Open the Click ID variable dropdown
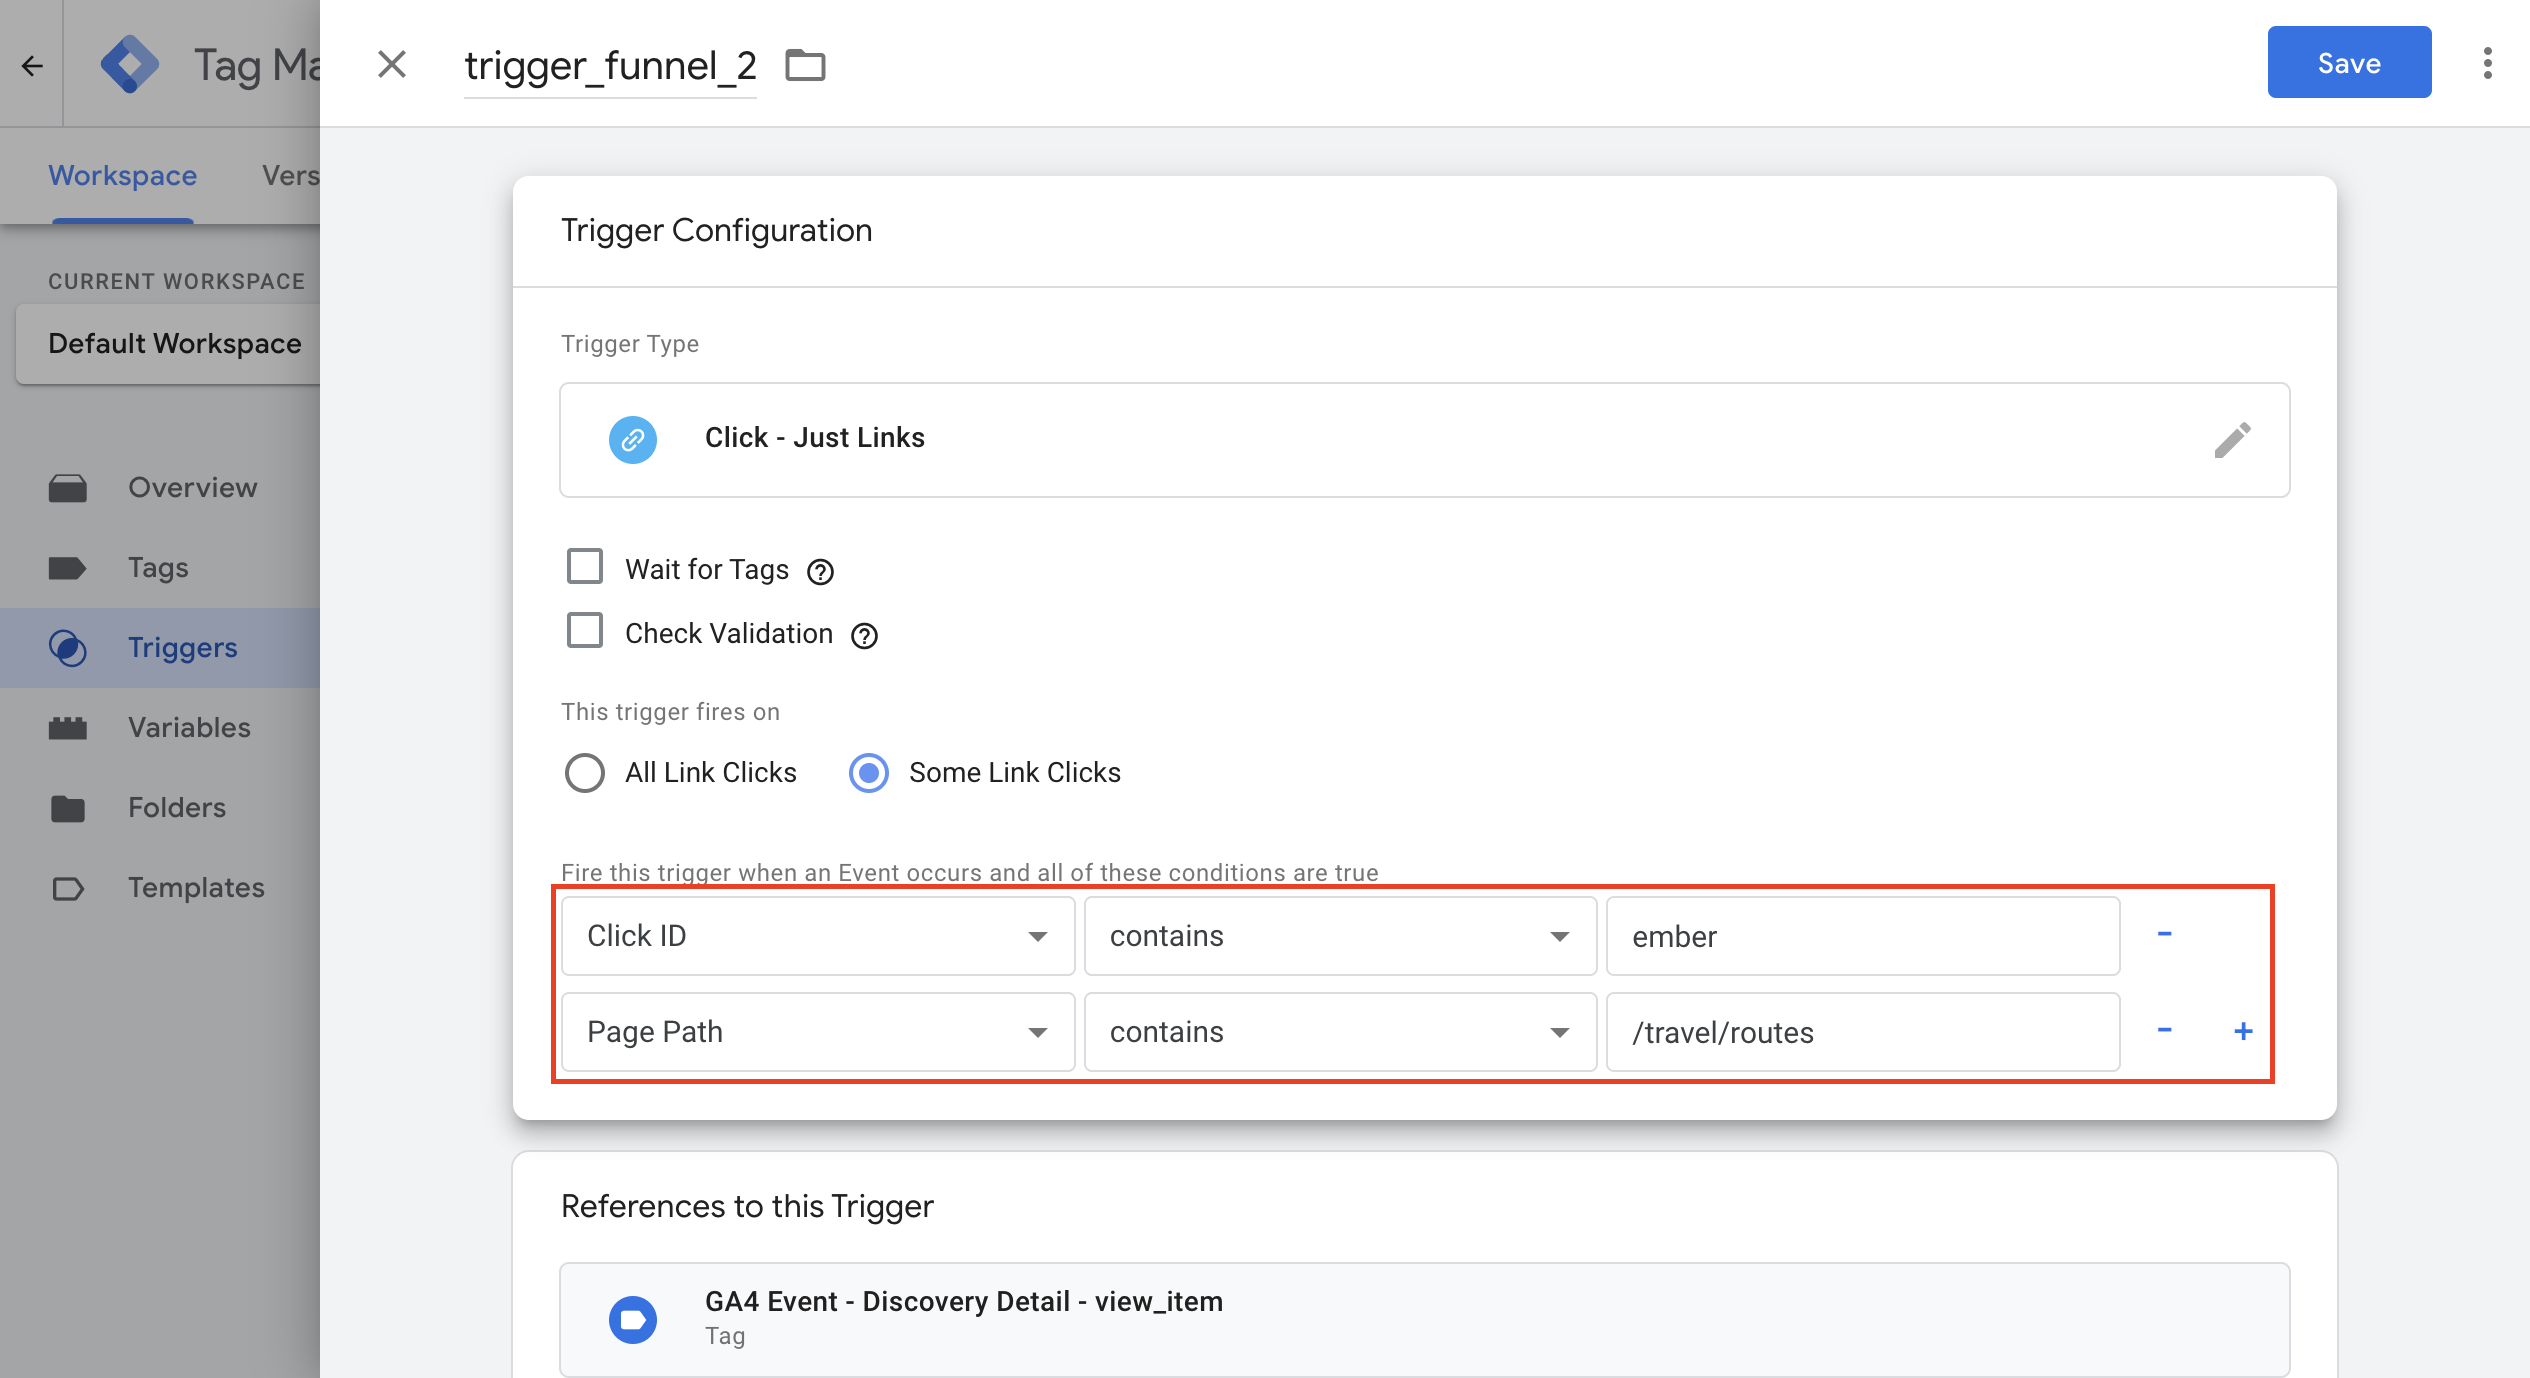Screen dimensions: 2530x1378 point(818,936)
